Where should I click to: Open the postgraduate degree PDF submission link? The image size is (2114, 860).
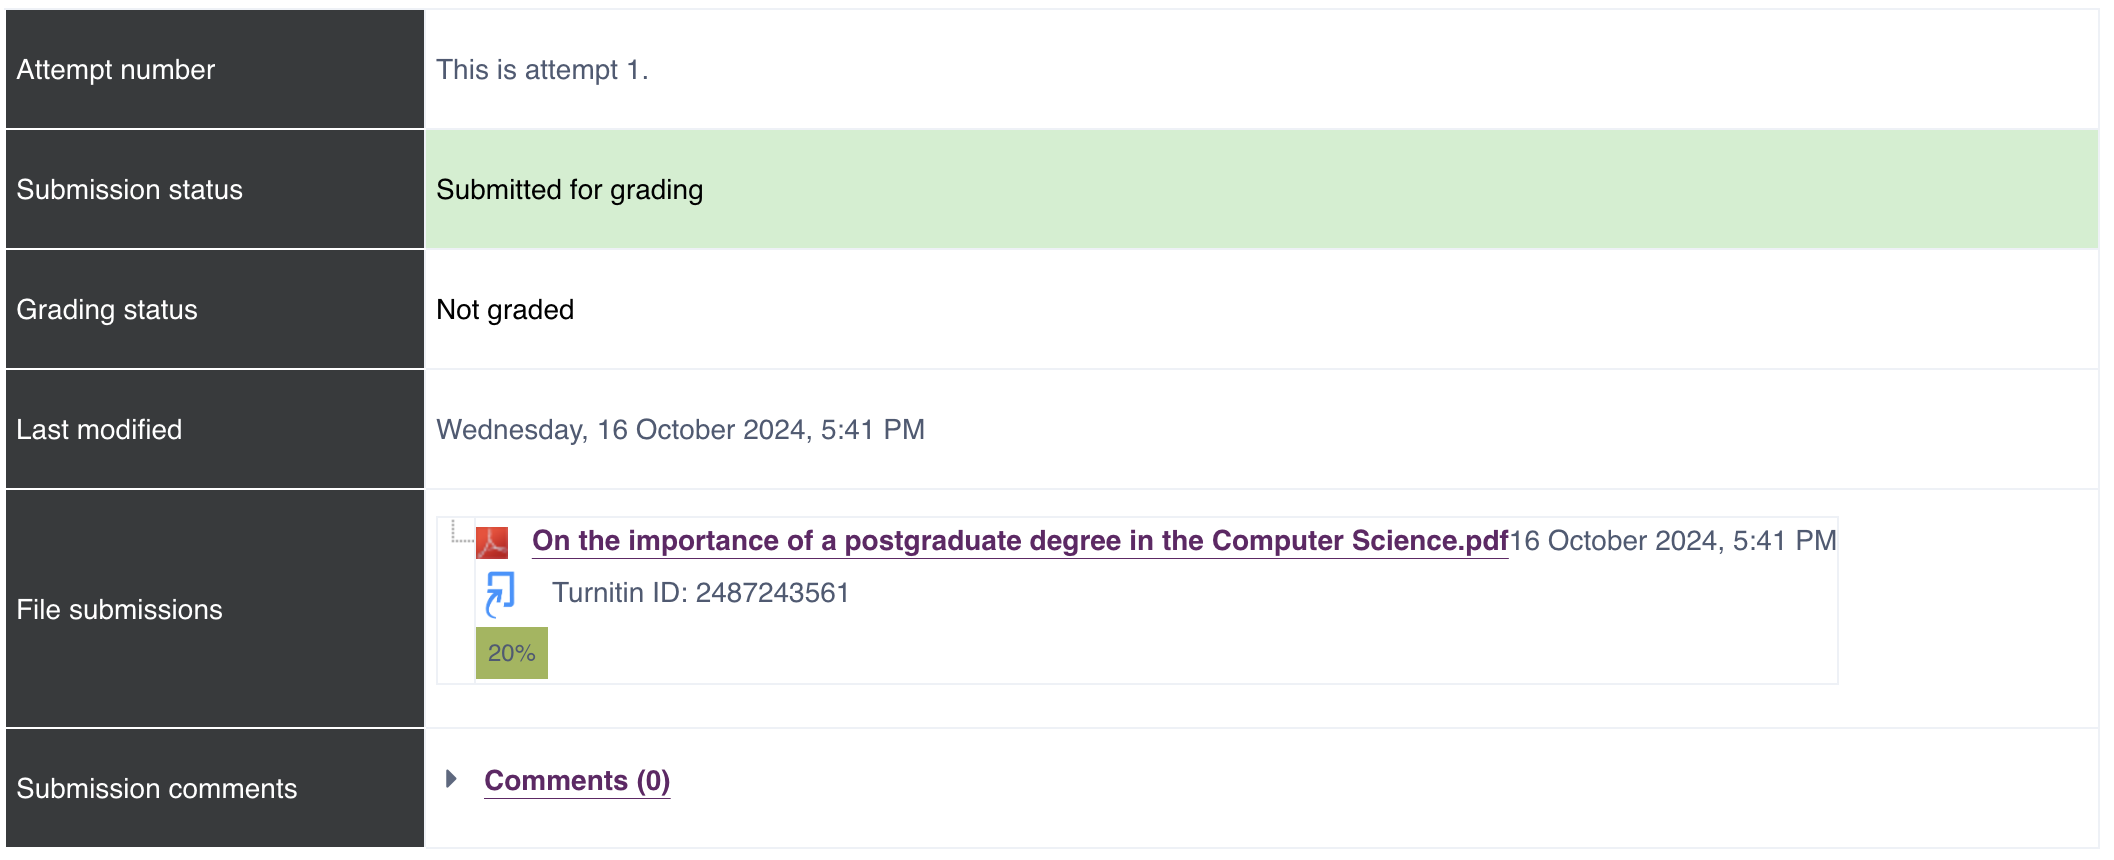pos(1019,541)
